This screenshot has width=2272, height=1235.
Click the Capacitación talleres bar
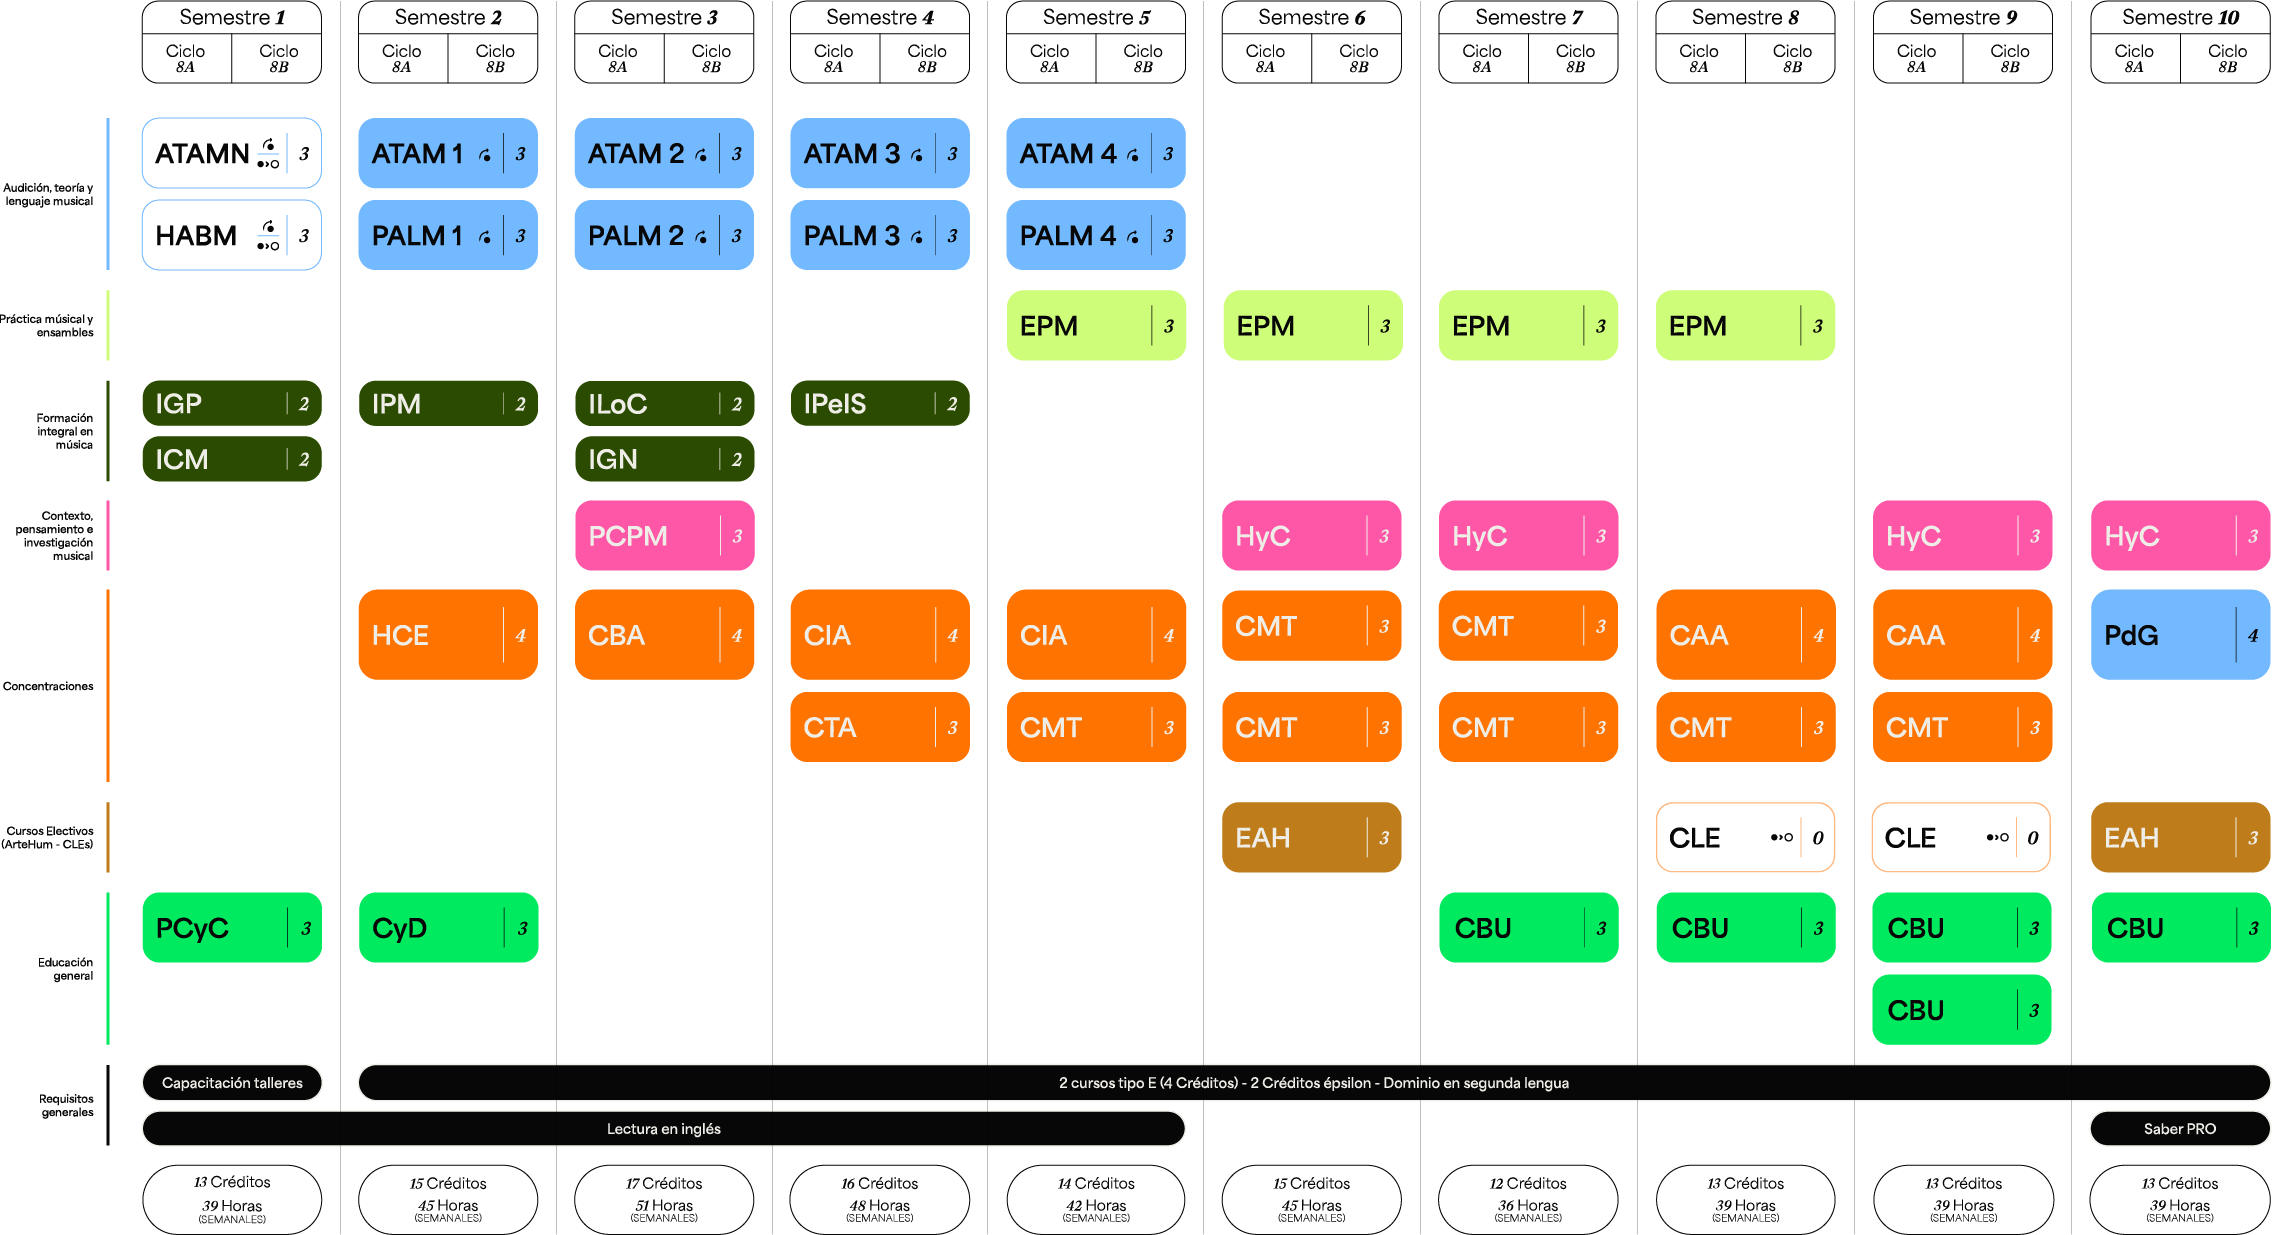click(x=232, y=1083)
